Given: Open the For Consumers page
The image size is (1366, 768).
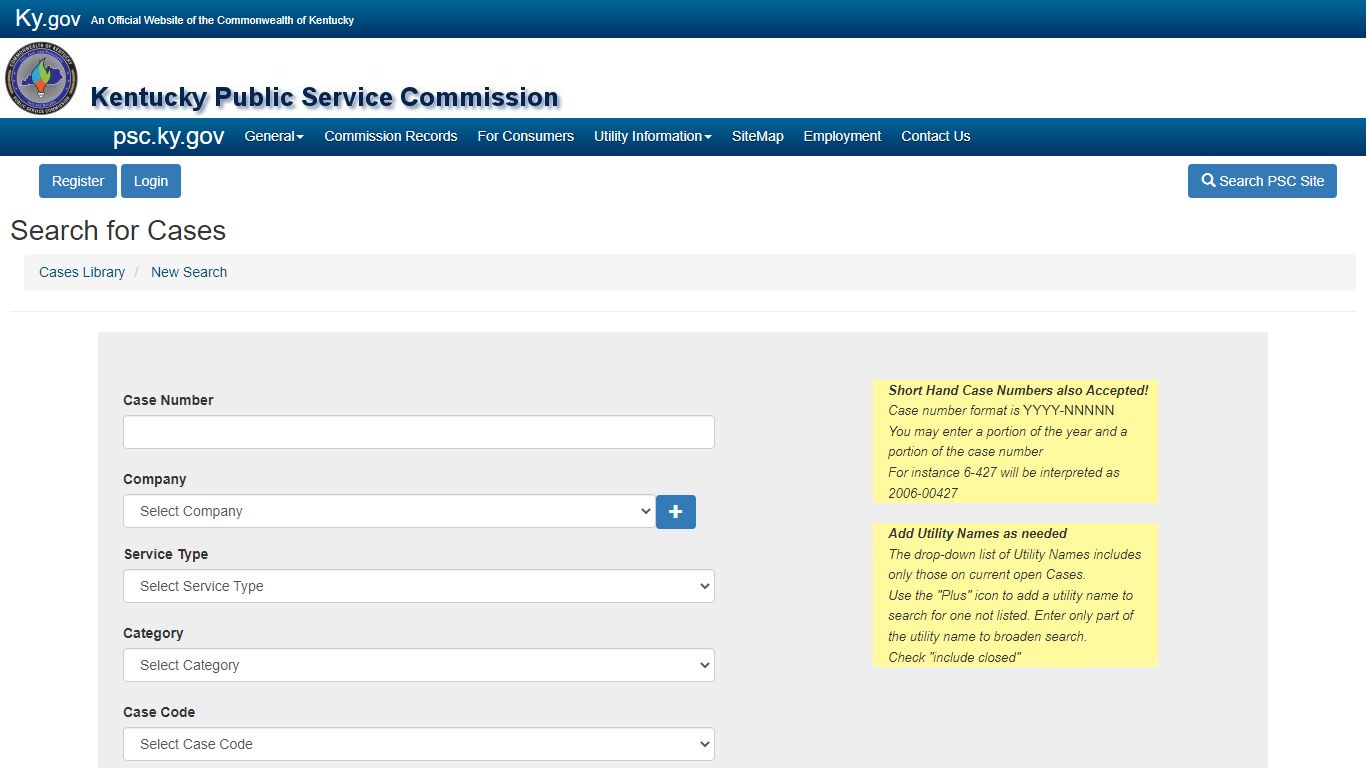Looking at the screenshot, I should (x=526, y=136).
